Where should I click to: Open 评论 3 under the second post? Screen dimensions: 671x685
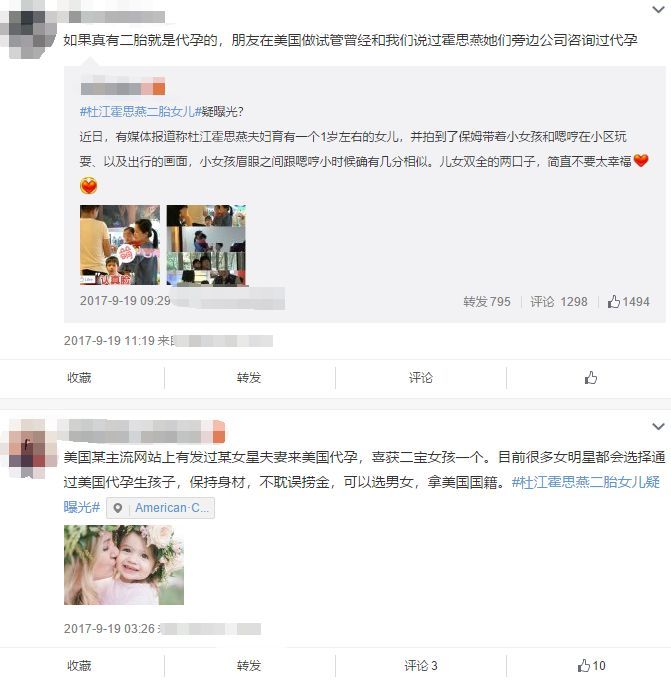(x=420, y=665)
